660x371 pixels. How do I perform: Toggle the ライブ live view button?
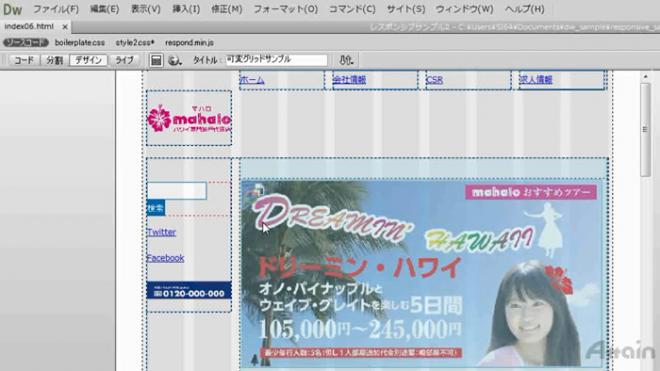(x=125, y=60)
